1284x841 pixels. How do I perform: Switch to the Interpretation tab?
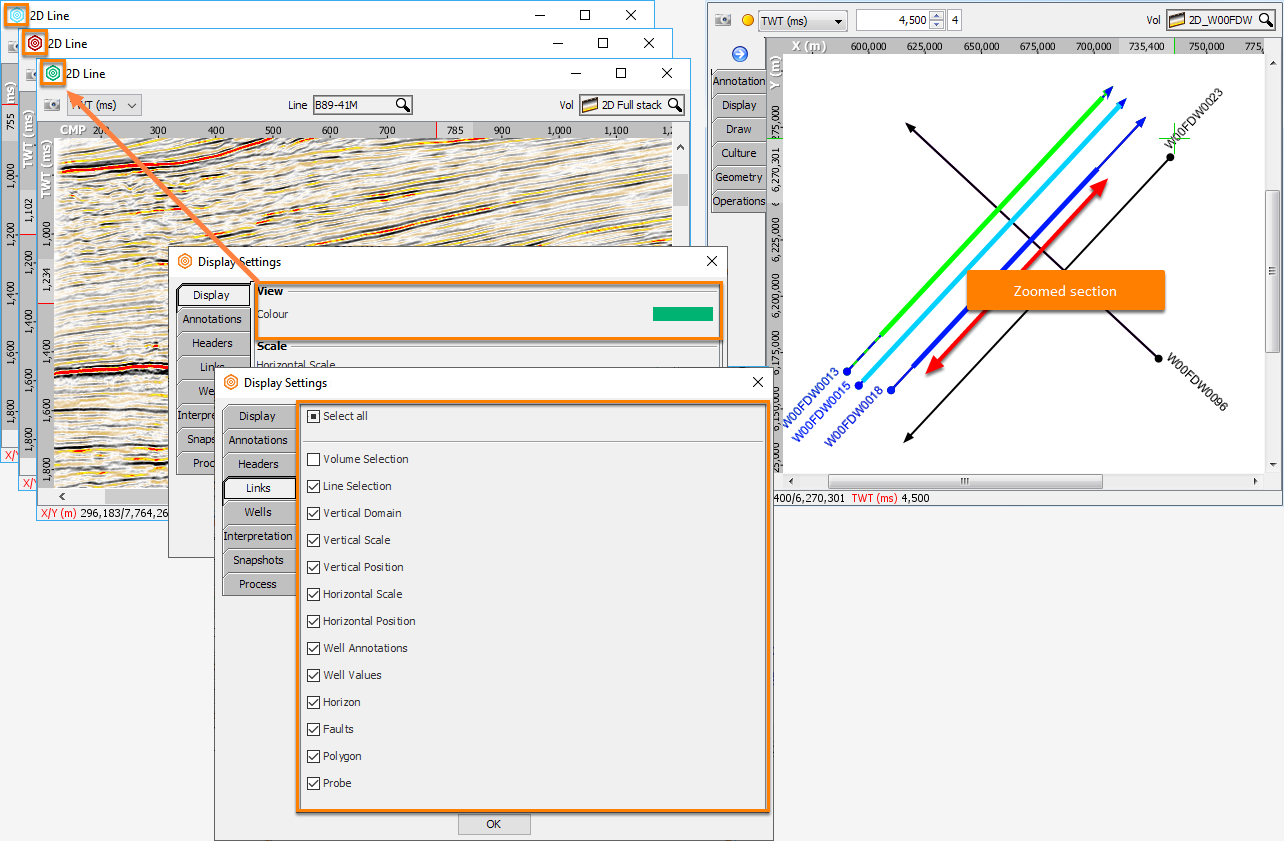coord(258,536)
